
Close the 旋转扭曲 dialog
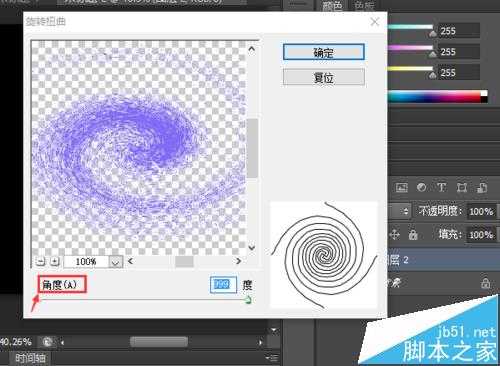[375, 22]
